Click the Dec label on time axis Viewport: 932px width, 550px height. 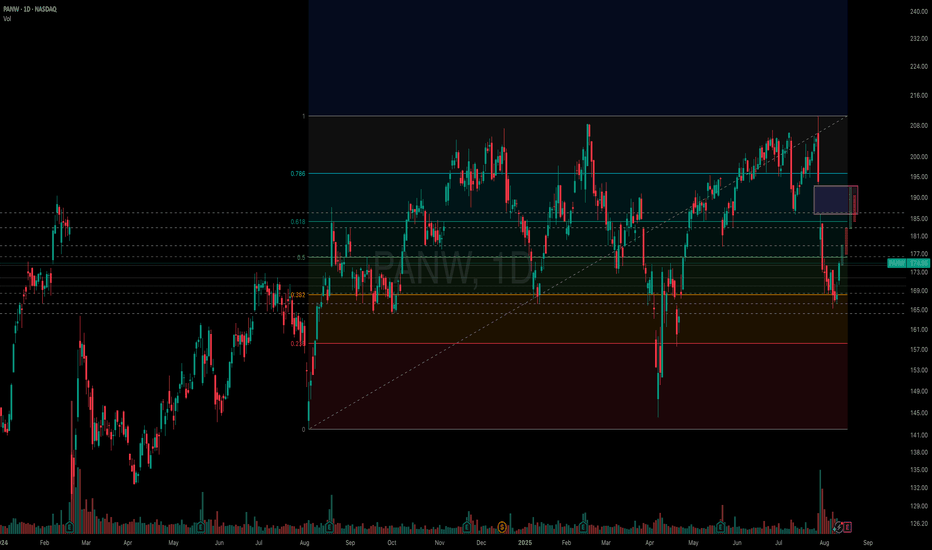[x=481, y=543]
